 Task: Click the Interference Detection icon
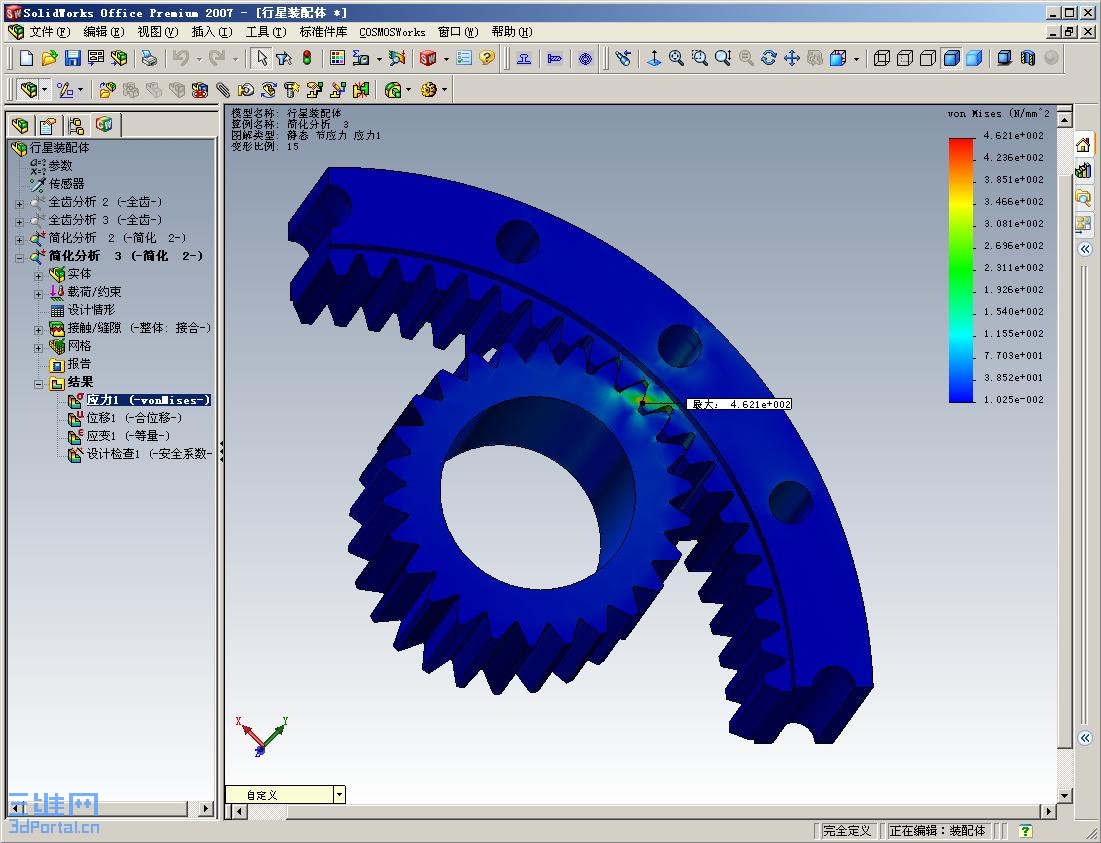pos(361,90)
